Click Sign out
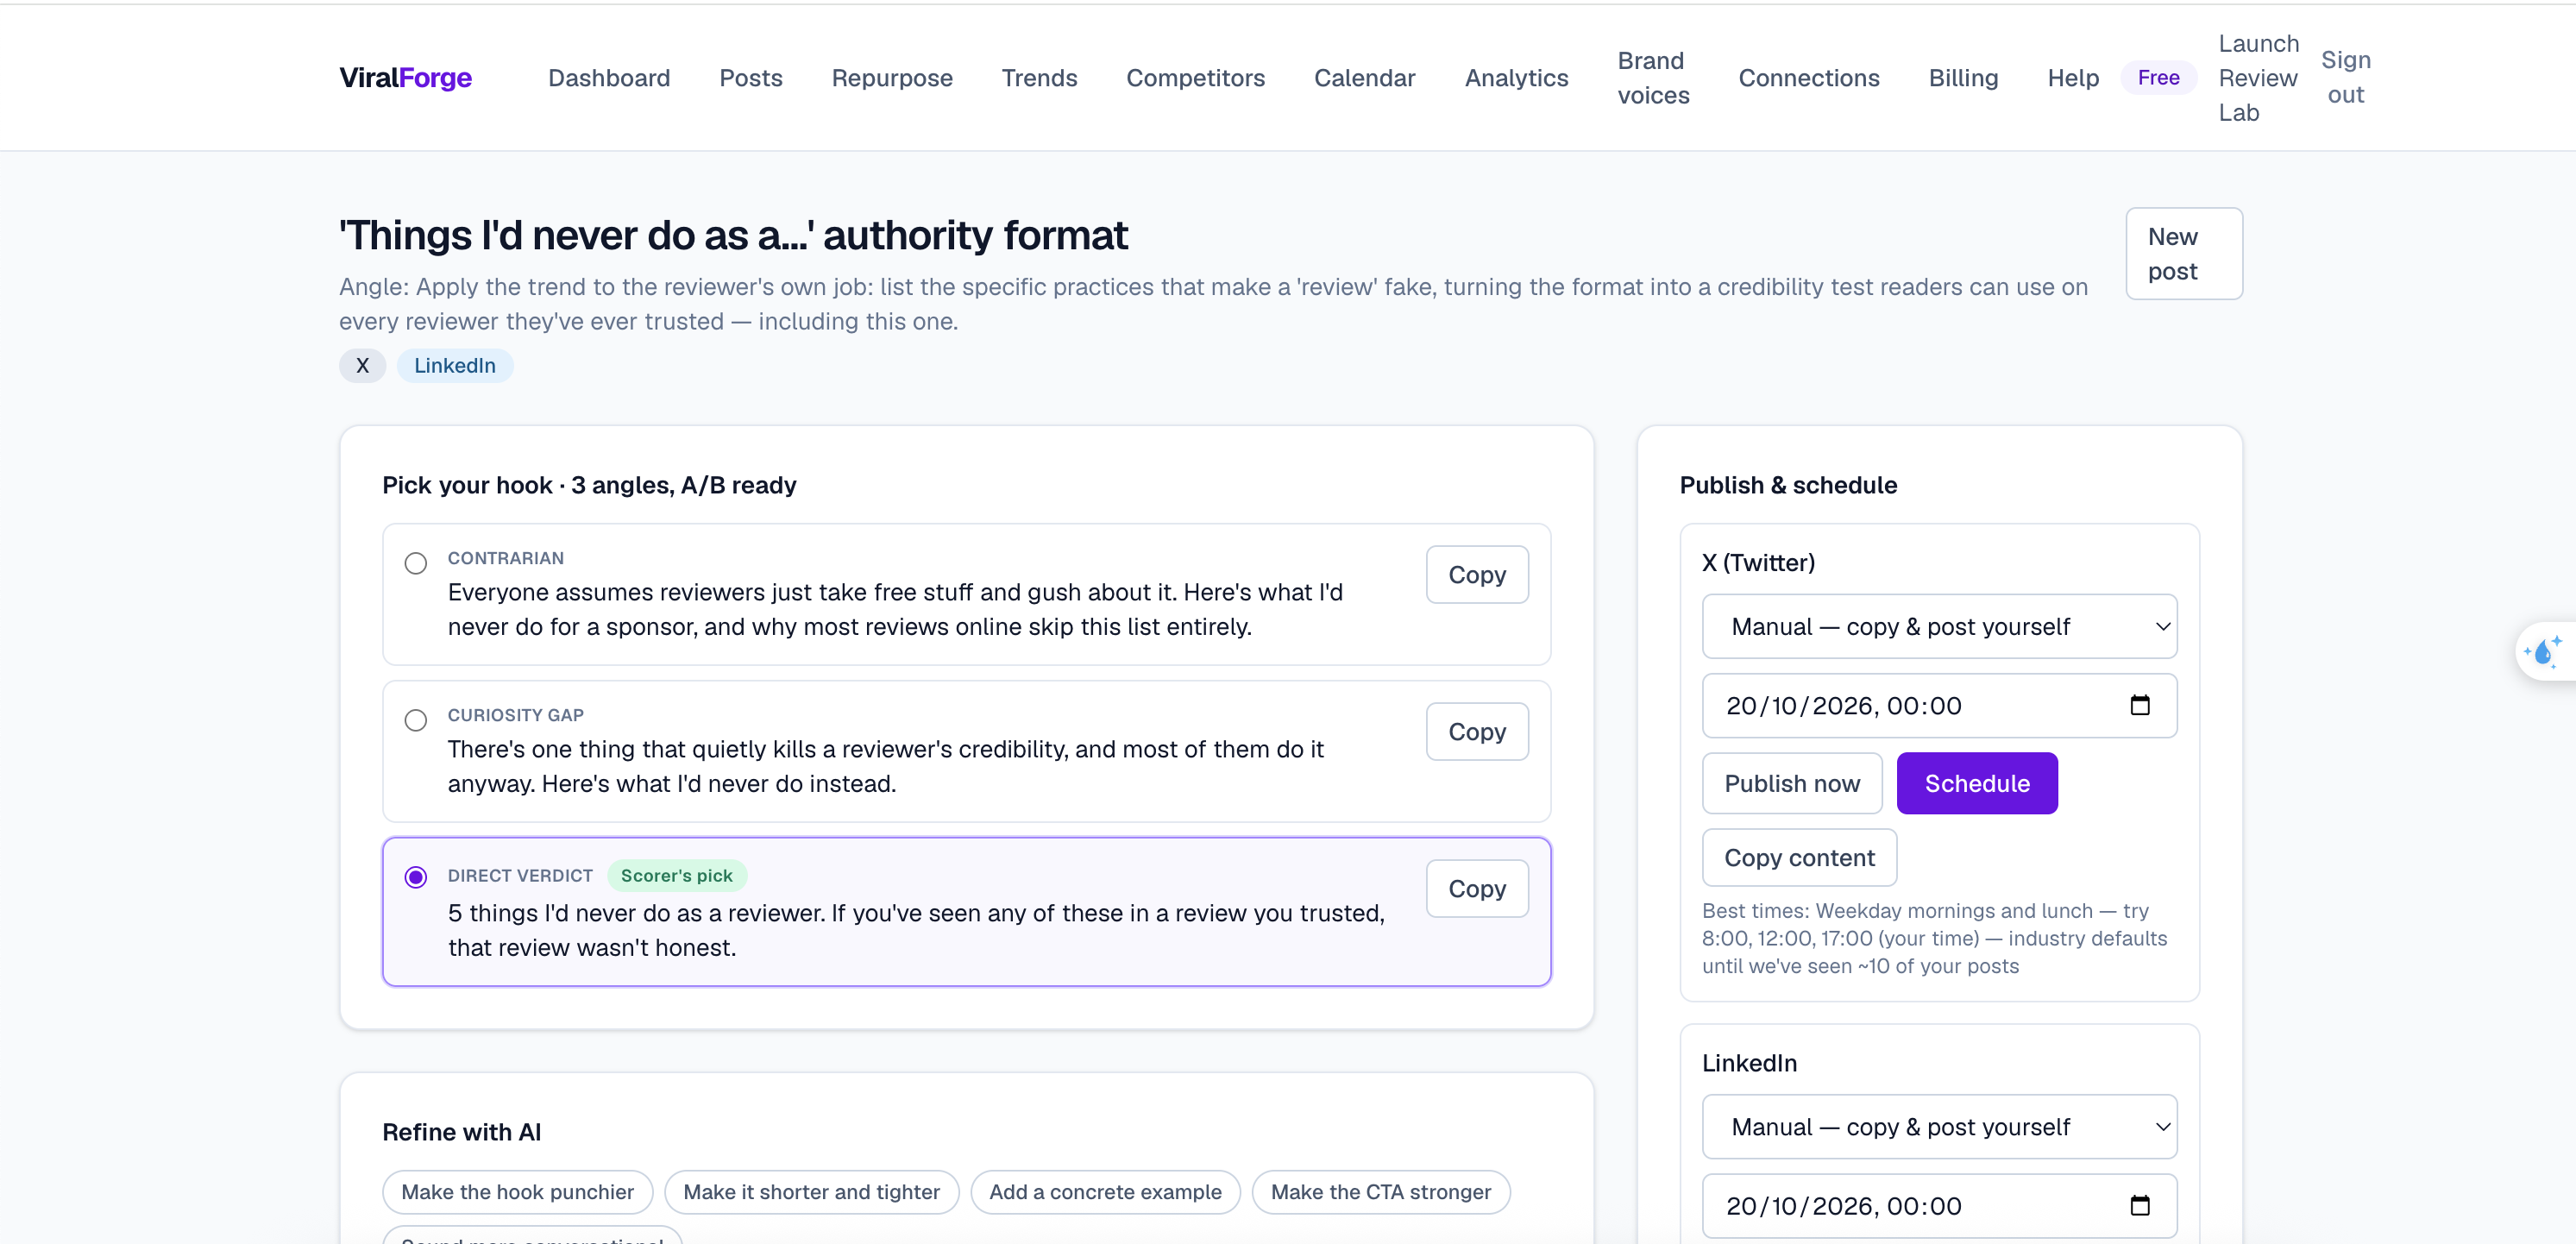Viewport: 2576px width, 1244px height. point(2345,77)
